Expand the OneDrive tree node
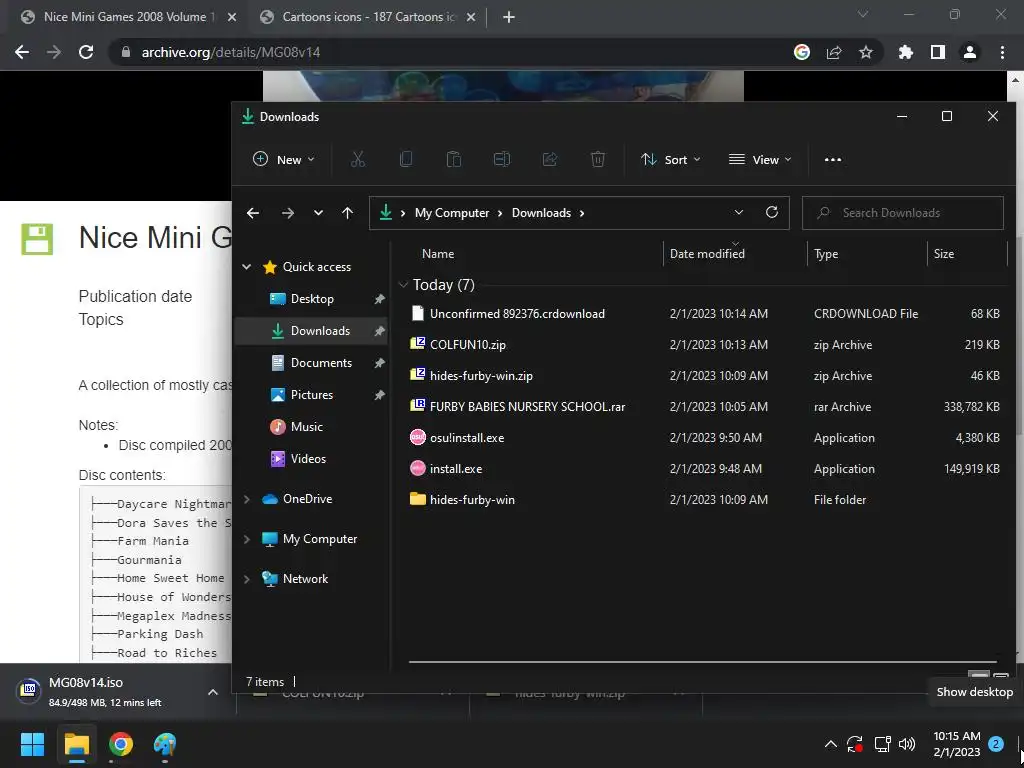Image resolution: width=1024 pixels, height=768 pixels. tap(247, 499)
